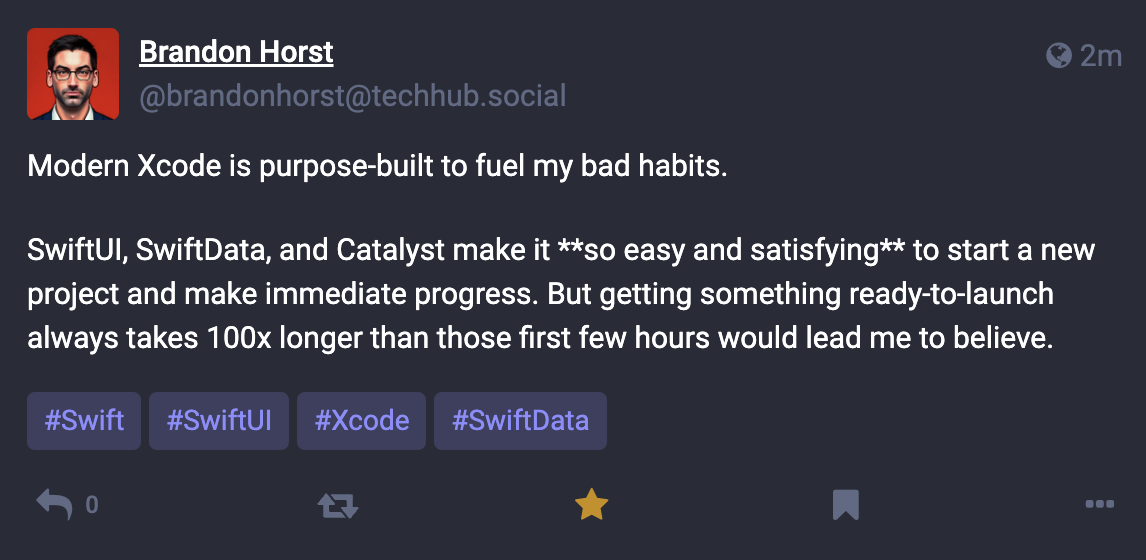Image resolution: width=1146 pixels, height=560 pixels.
Task: Open Brandon Horst's profile picture
Action: coord(73,74)
